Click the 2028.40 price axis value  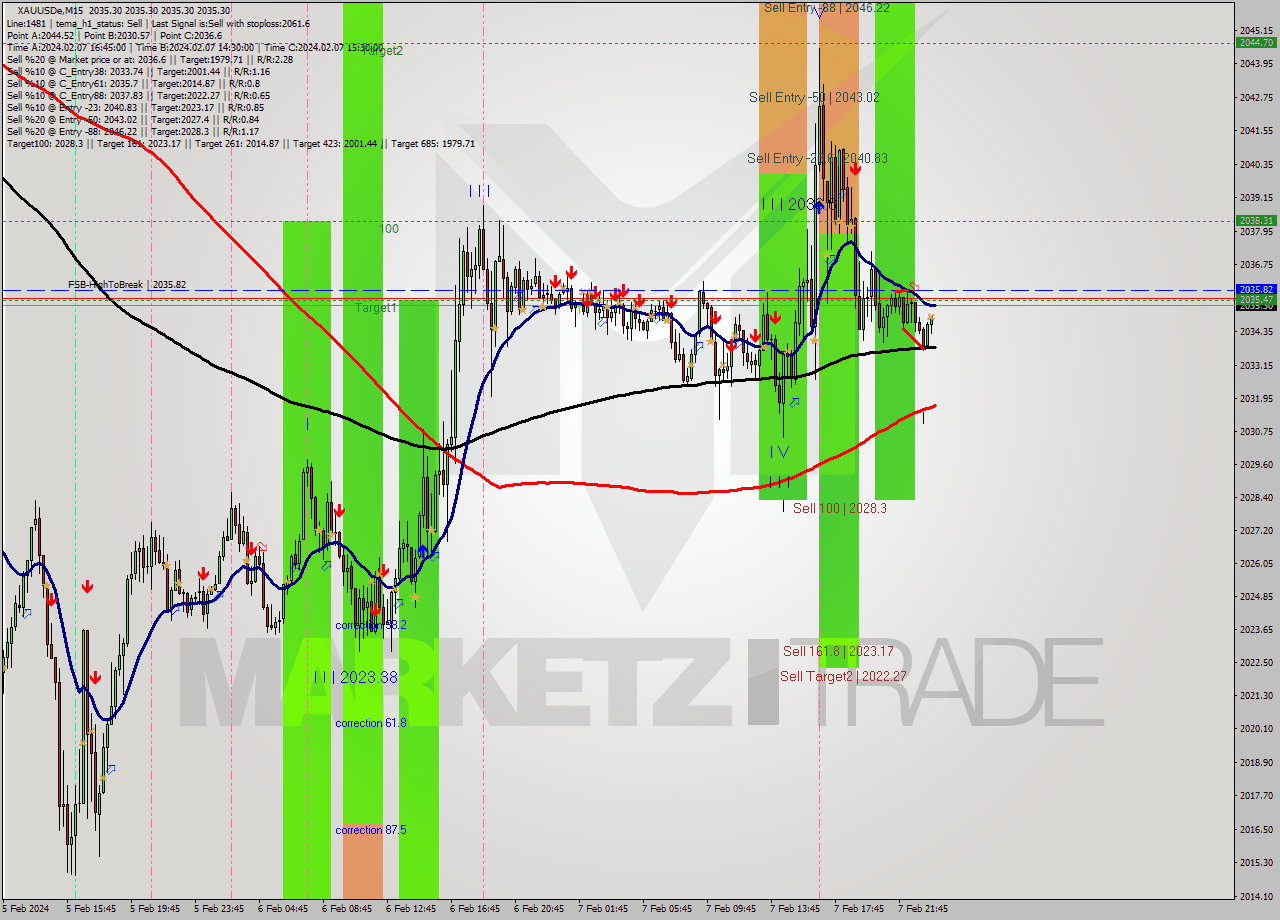[x=1256, y=497]
